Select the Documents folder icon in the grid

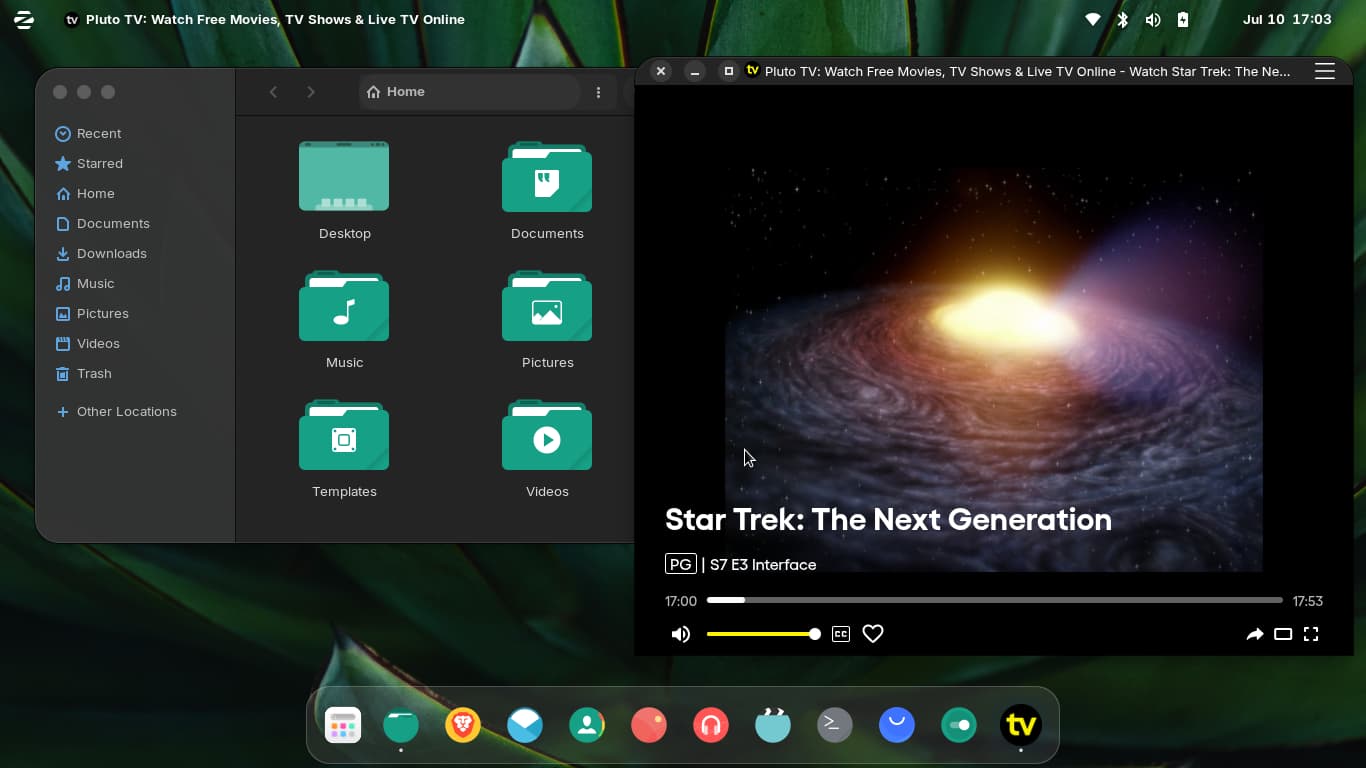547,177
